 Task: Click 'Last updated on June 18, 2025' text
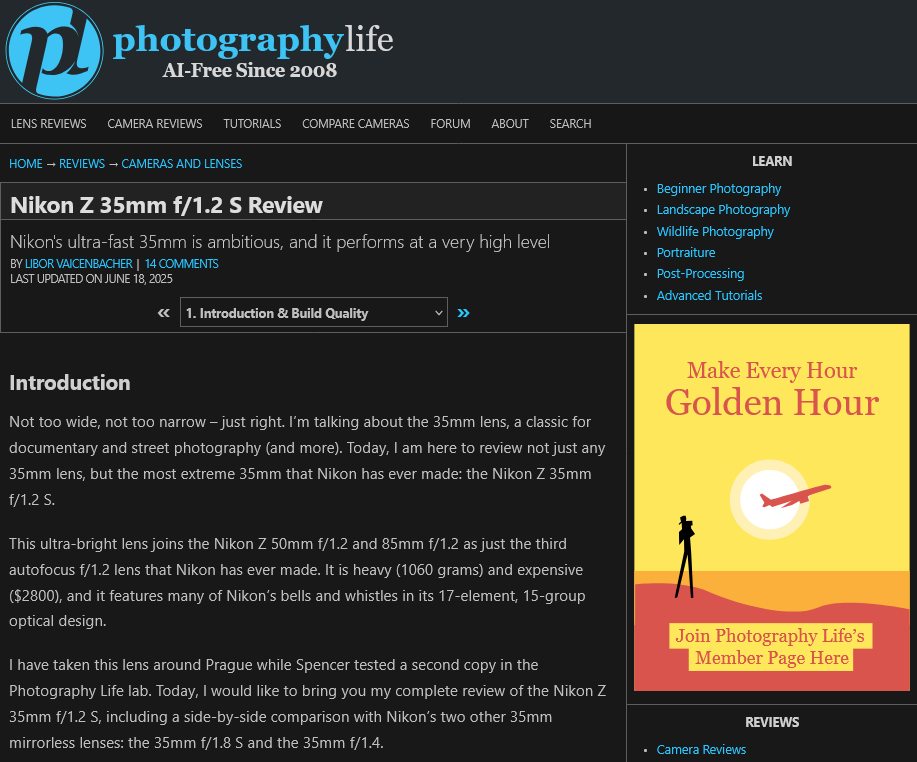coord(91,279)
